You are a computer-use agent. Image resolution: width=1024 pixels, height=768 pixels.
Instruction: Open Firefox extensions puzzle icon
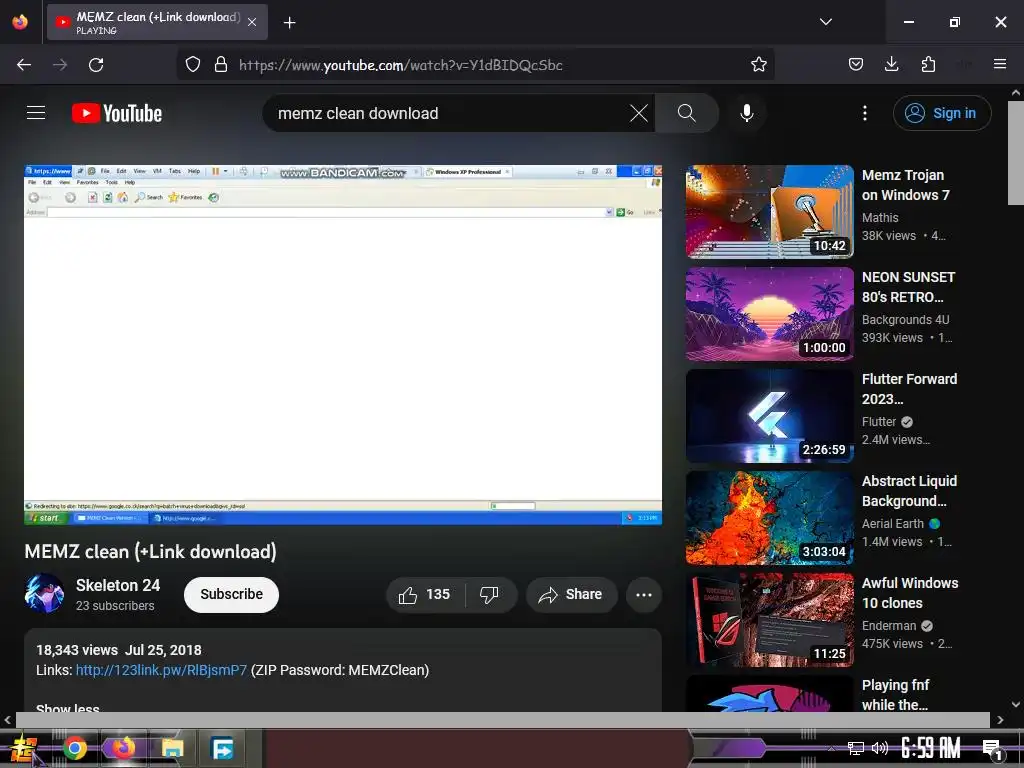tap(928, 65)
